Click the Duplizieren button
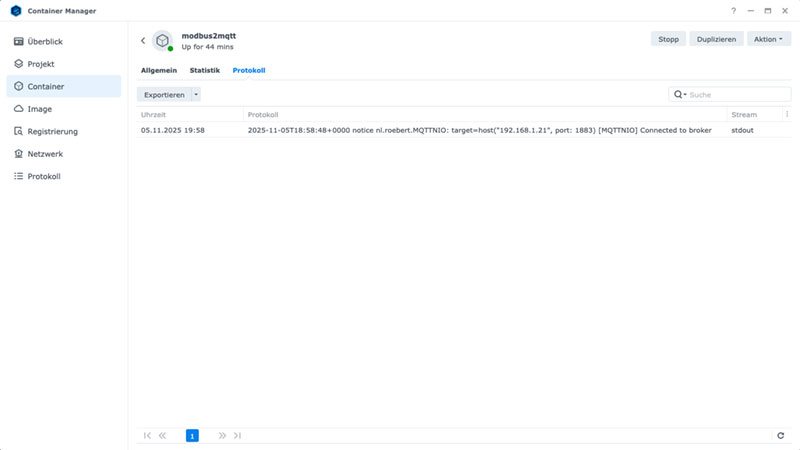 tap(716, 39)
